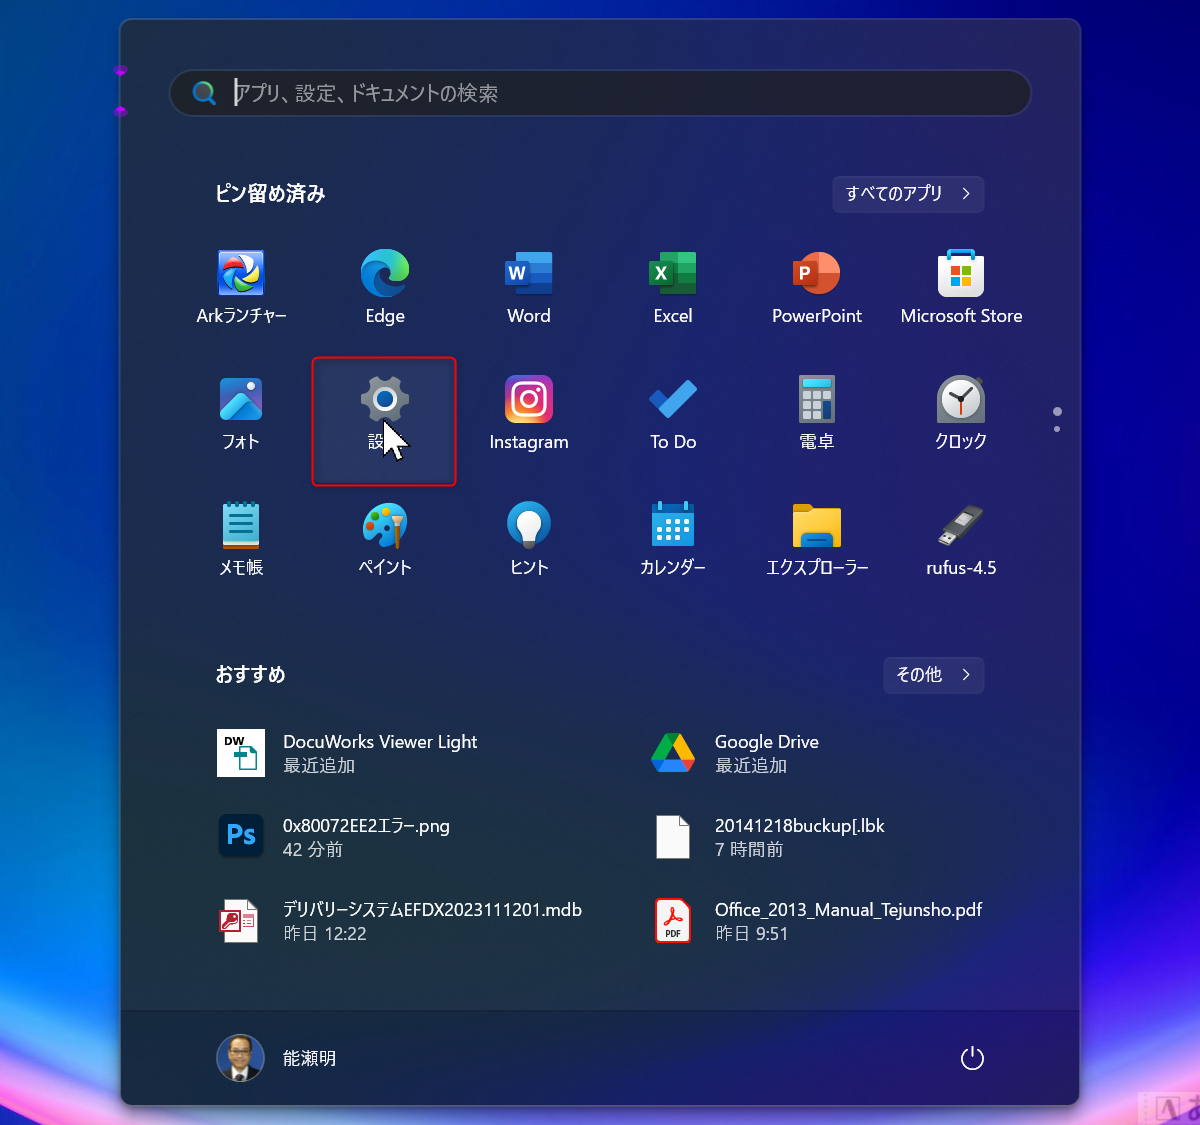1200x1125 pixels.
Task: Open Microsoft Store icon
Action: point(961,274)
